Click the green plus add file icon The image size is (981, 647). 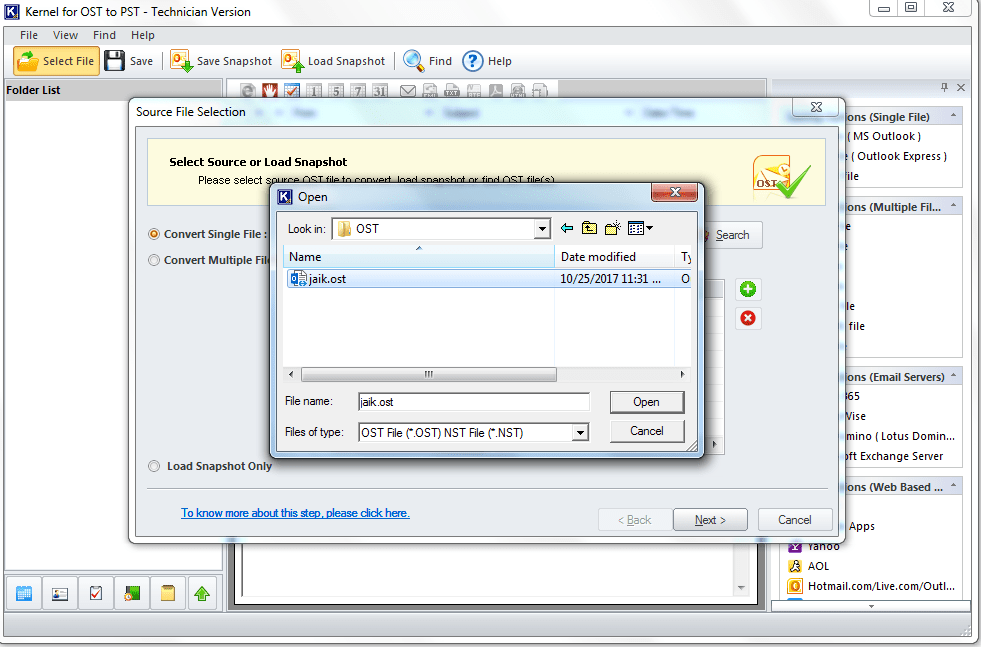coord(748,289)
